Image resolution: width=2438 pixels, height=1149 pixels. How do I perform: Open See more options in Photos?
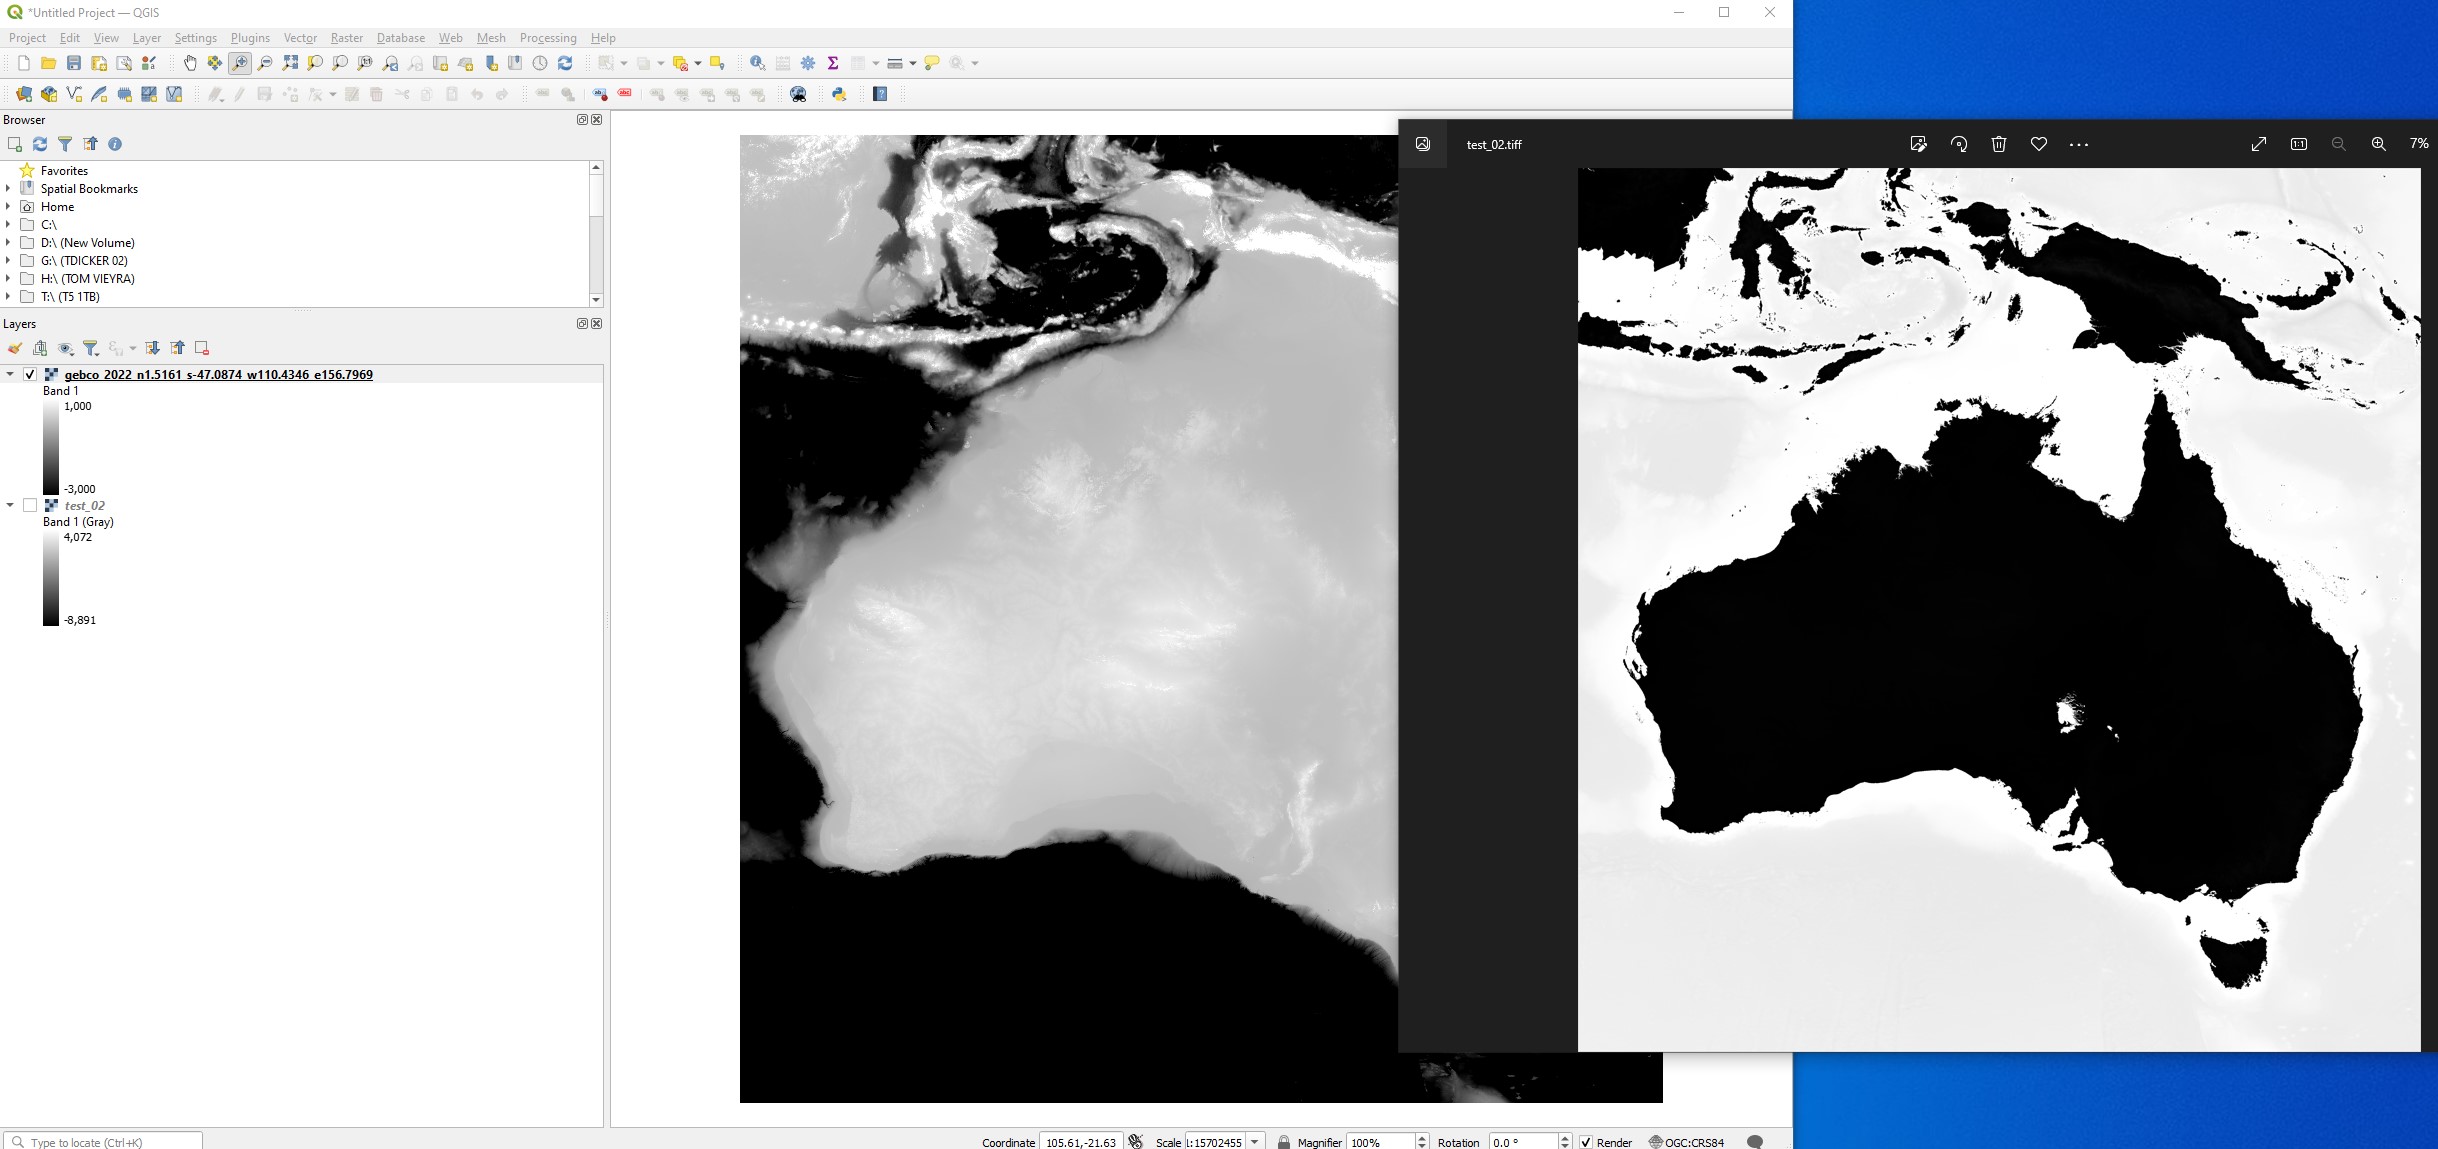[x=2079, y=144]
